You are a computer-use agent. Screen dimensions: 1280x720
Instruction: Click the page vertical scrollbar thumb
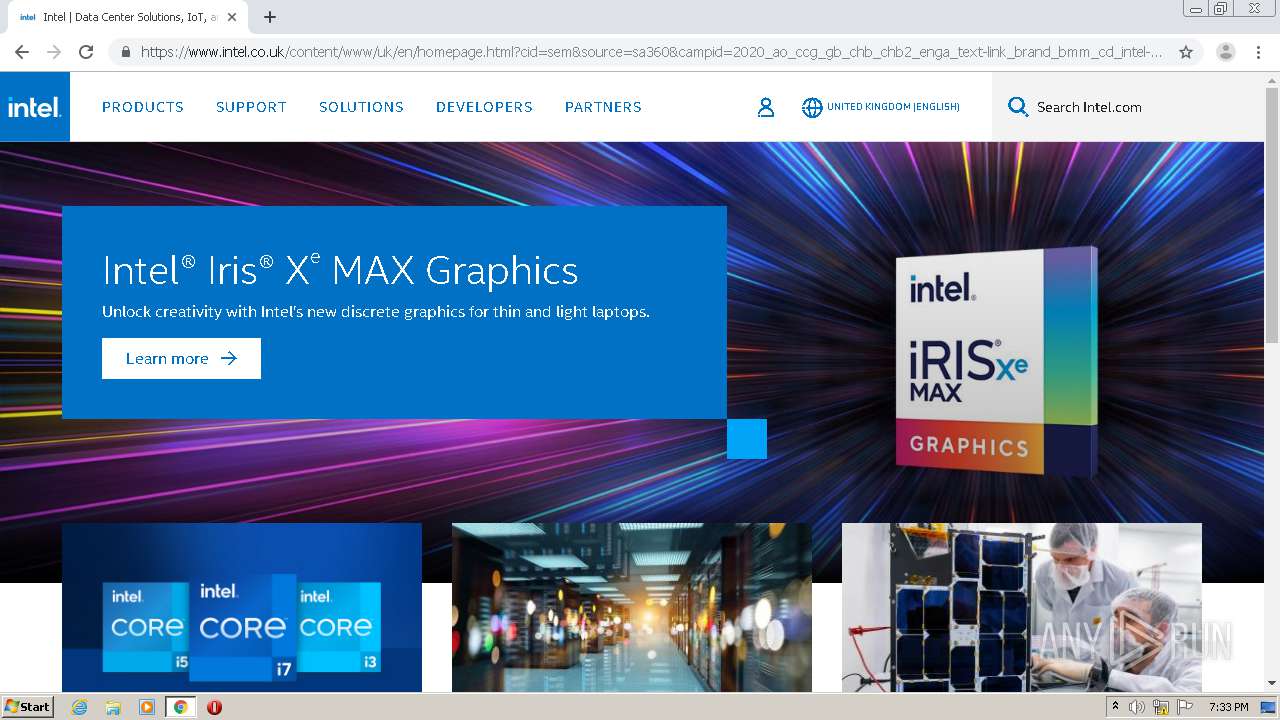[1272, 215]
